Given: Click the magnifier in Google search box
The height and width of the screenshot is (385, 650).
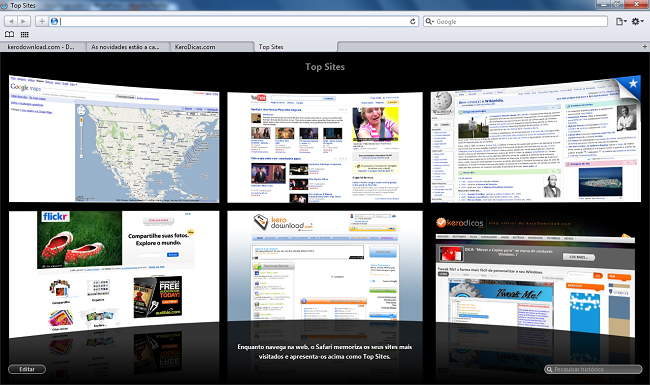Looking at the screenshot, I should pos(429,21).
